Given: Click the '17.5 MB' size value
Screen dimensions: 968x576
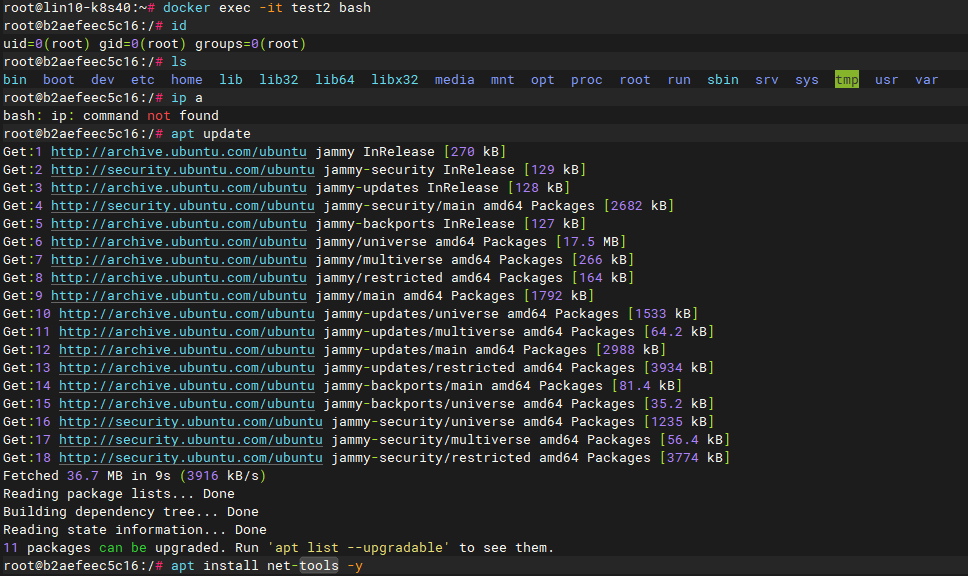Looking at the screenshot, I should coord(591,242).
